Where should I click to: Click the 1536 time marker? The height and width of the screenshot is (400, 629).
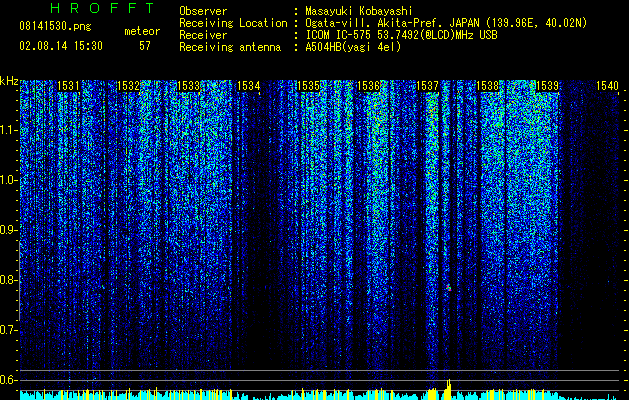point(368,86)
